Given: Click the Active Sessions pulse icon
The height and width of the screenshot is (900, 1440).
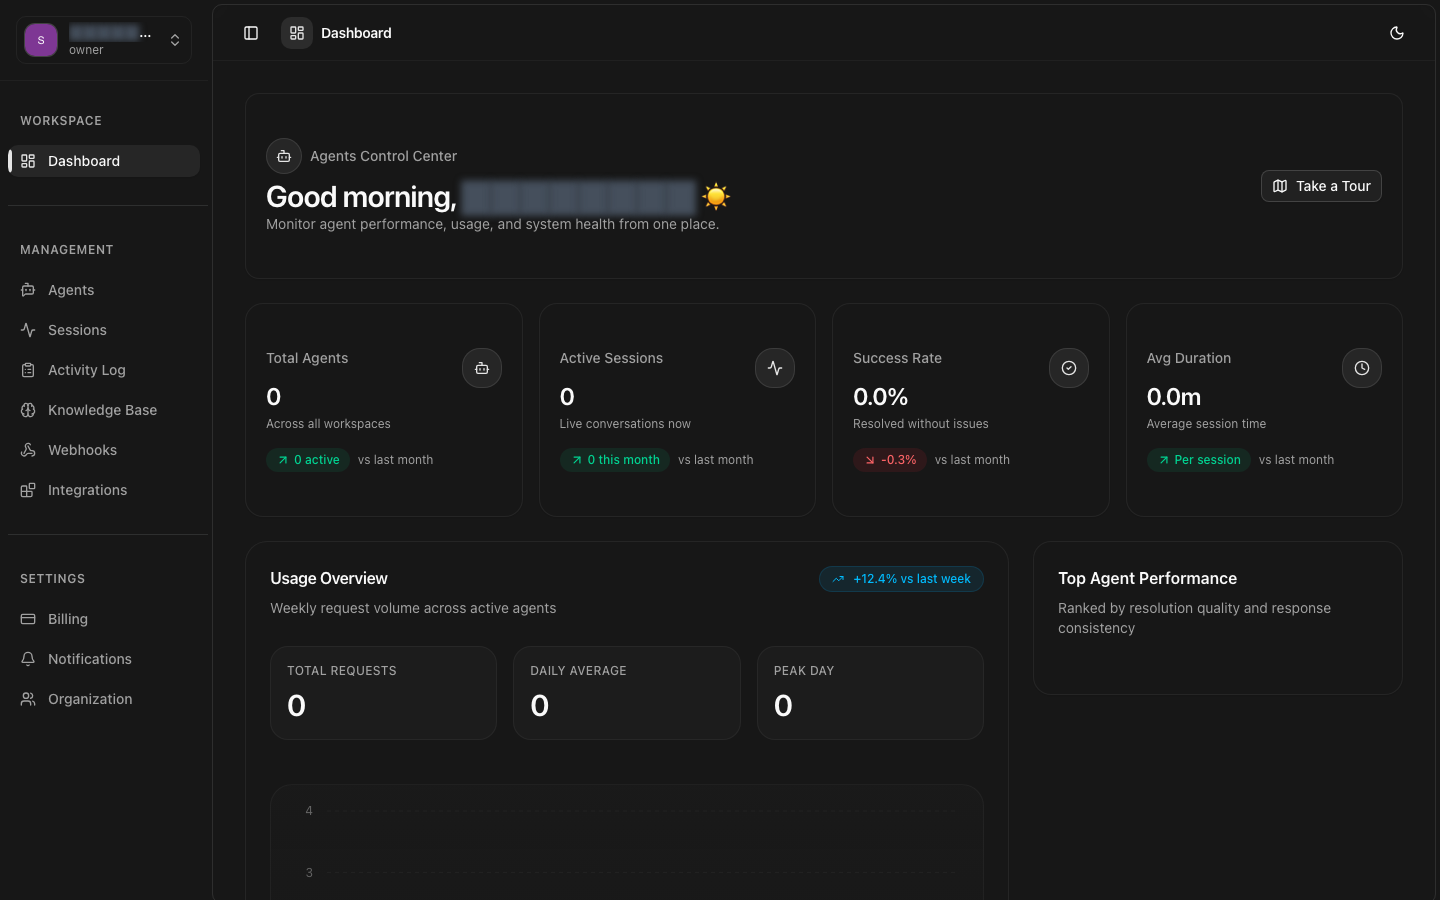Looking at the screenshot, I should pyautogui.click(x=775, y=368).
